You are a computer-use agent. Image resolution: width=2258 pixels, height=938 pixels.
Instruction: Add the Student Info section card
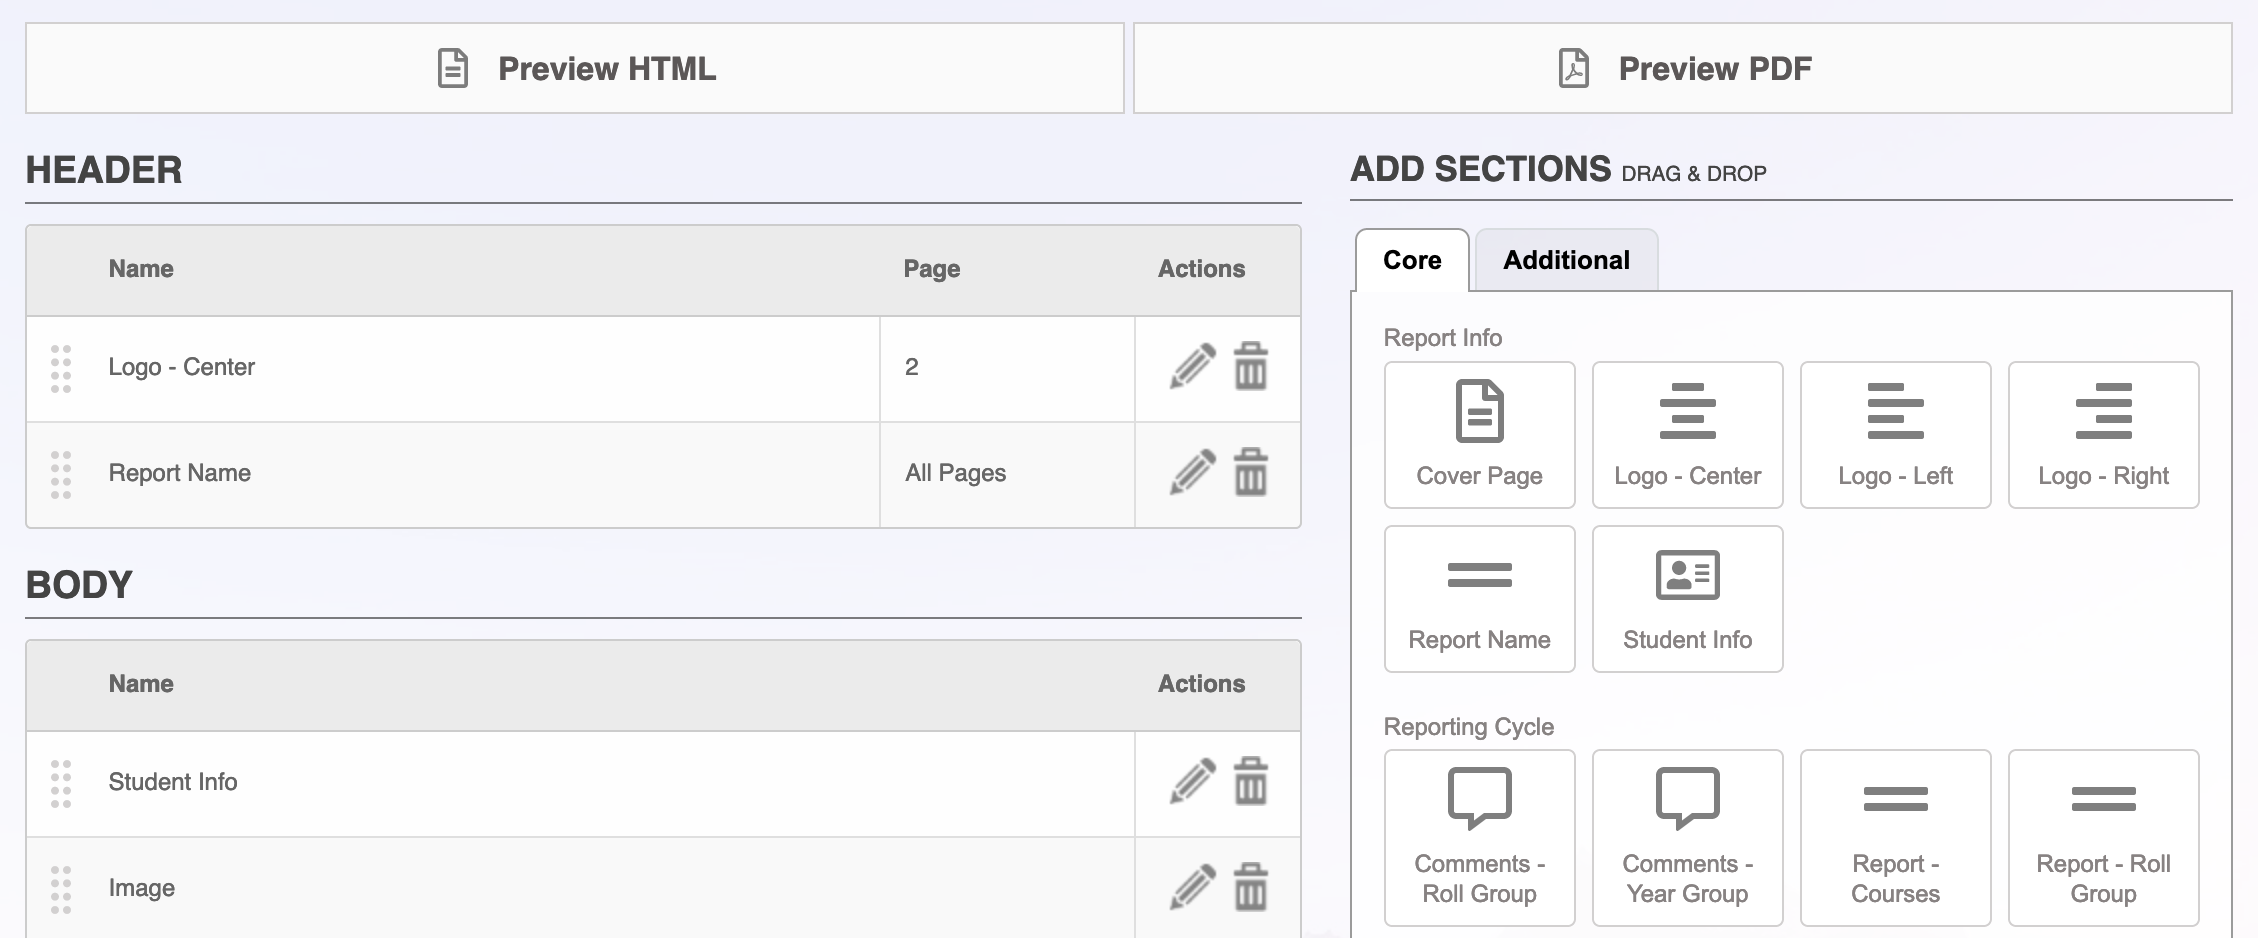click(1687, 598)
